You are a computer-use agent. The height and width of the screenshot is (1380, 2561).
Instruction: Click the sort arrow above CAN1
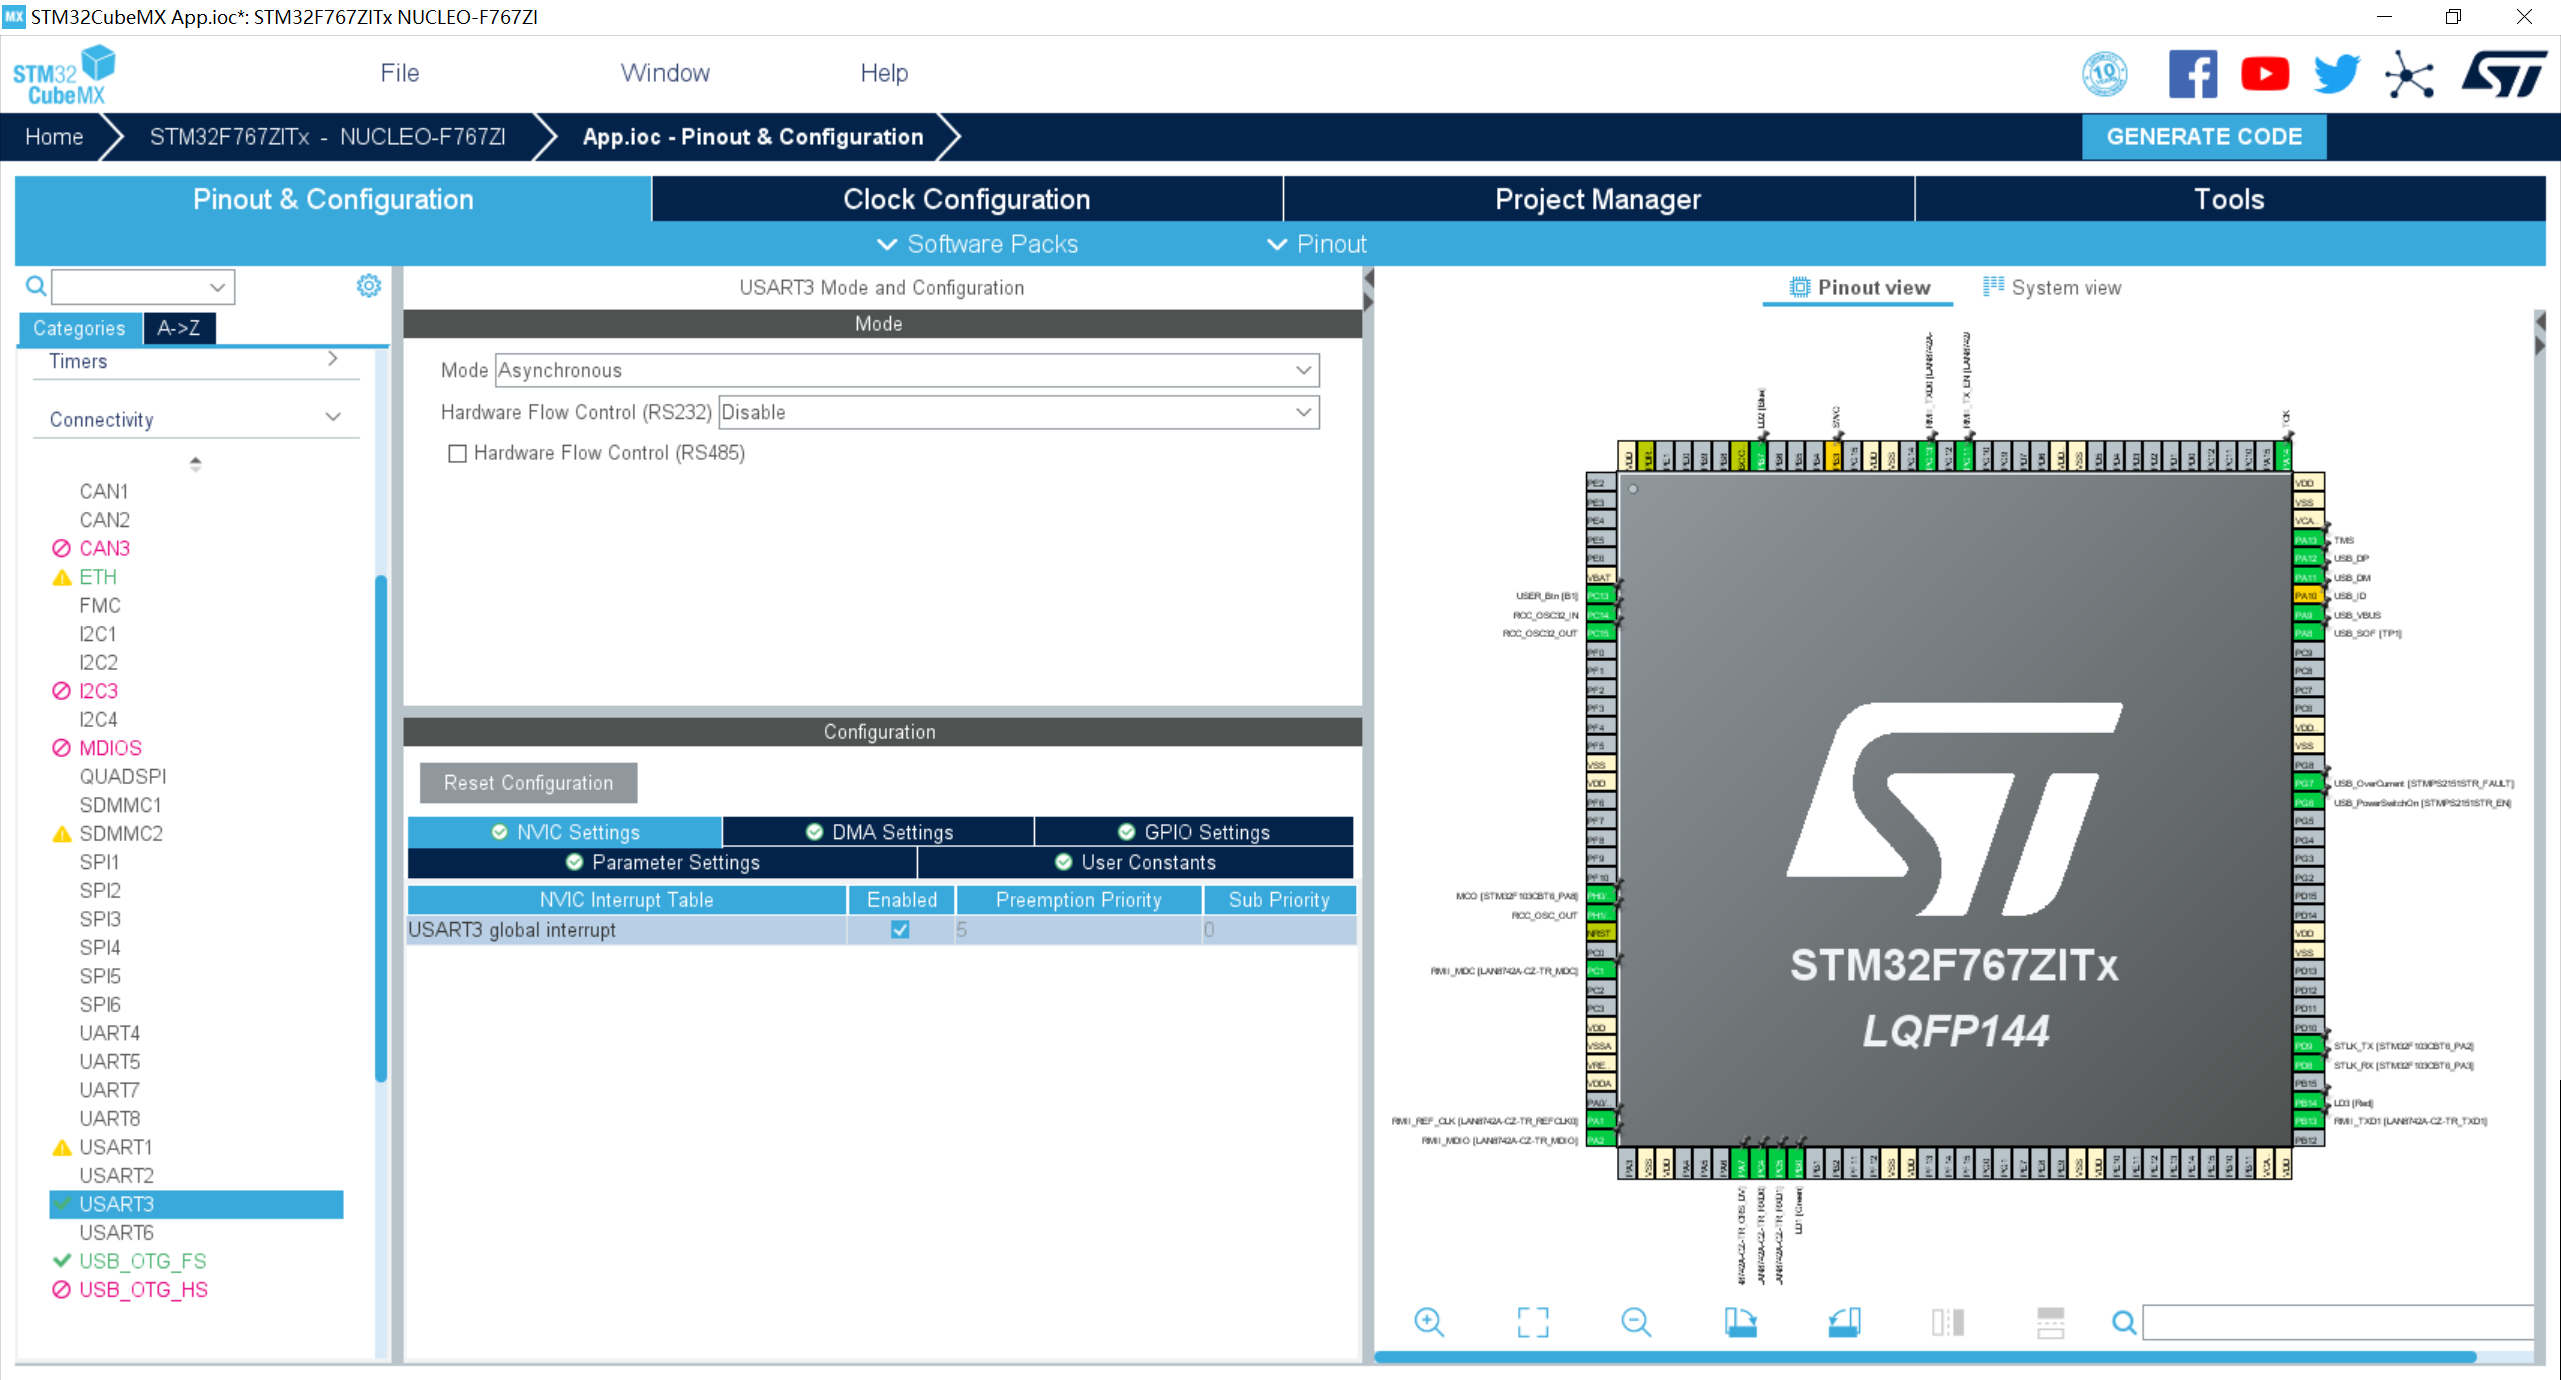coord(195,463)
